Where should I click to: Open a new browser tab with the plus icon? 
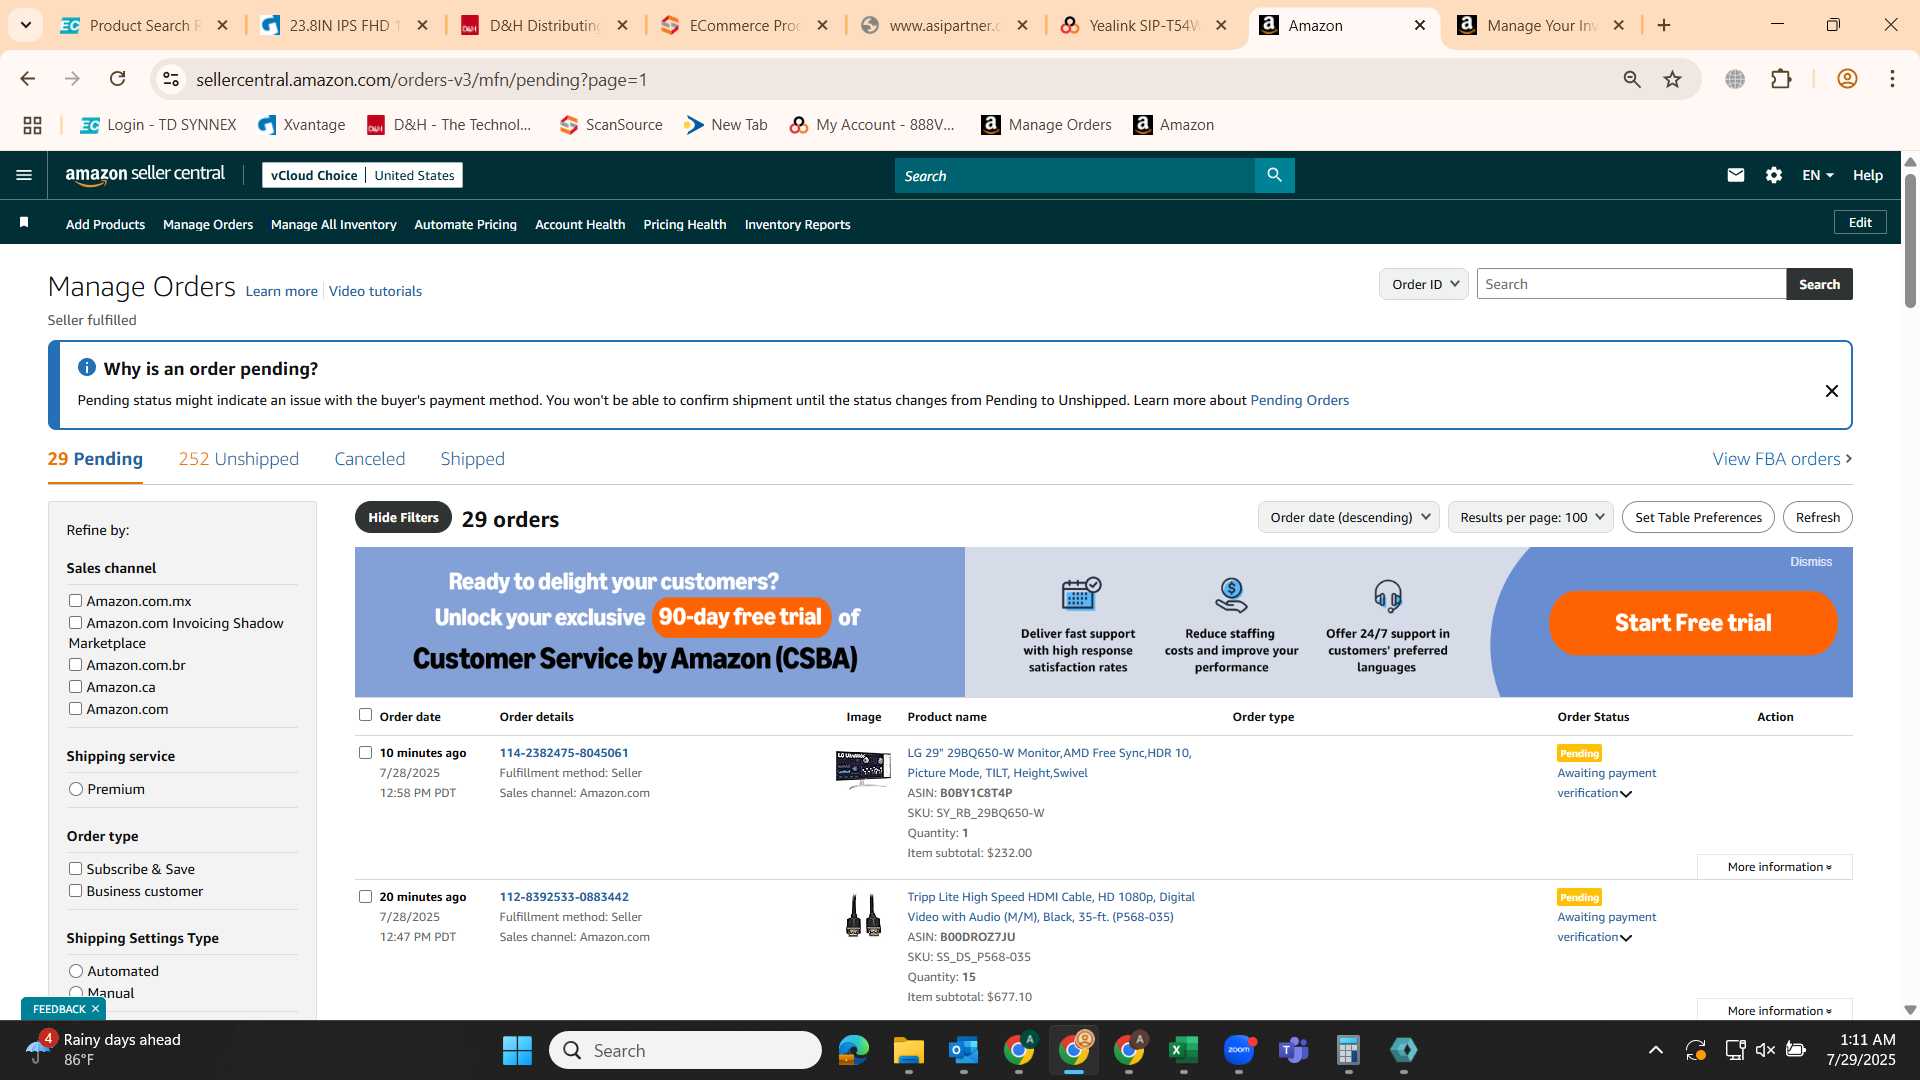coord(1664,25)
